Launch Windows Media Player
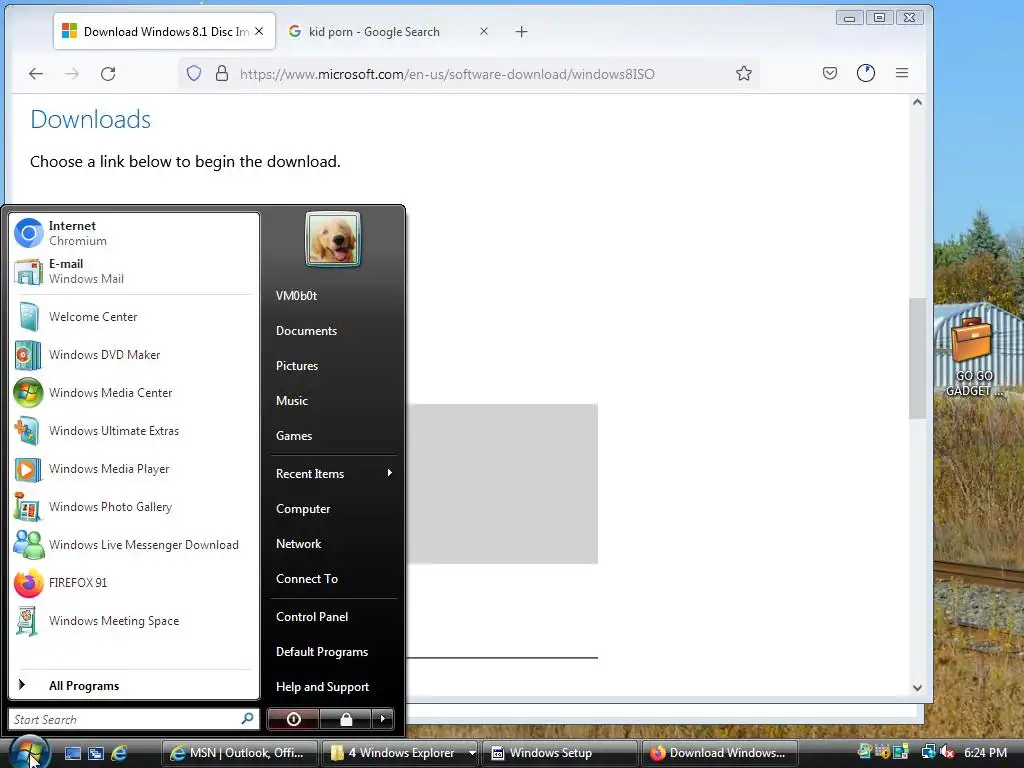Image resolution: width=1024 pixels, height=768 pixels. pos(134,469)
